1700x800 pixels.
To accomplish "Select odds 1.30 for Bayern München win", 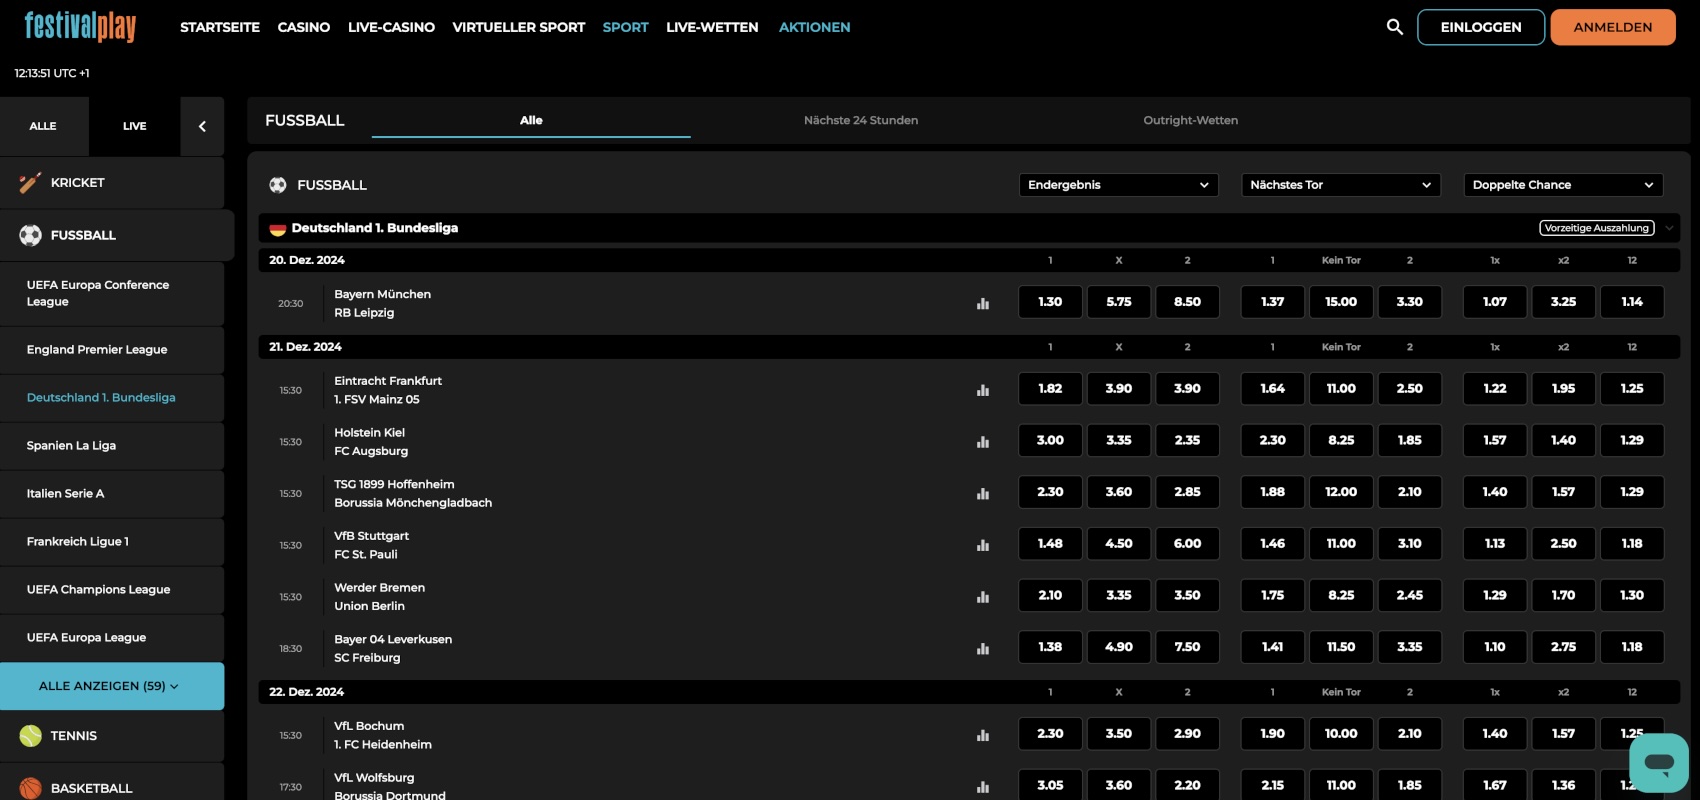I will (x=1050, y=302).
